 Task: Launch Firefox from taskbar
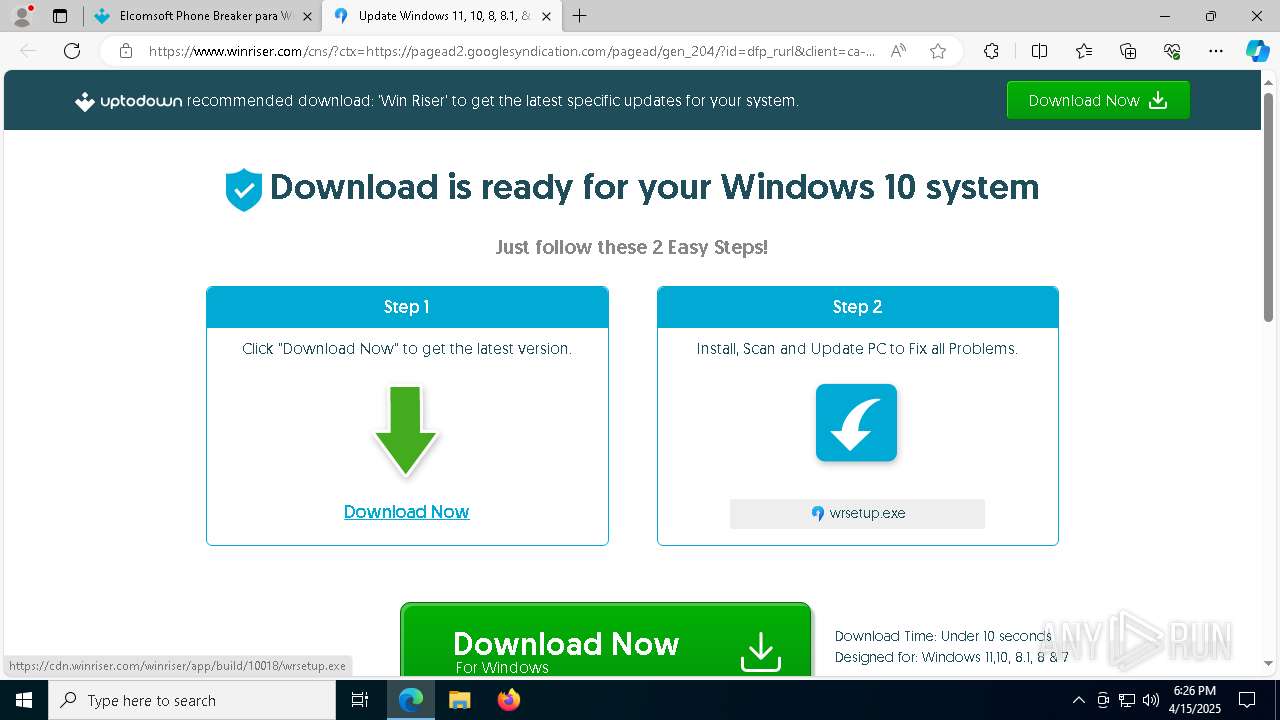[x=508, y=700]
